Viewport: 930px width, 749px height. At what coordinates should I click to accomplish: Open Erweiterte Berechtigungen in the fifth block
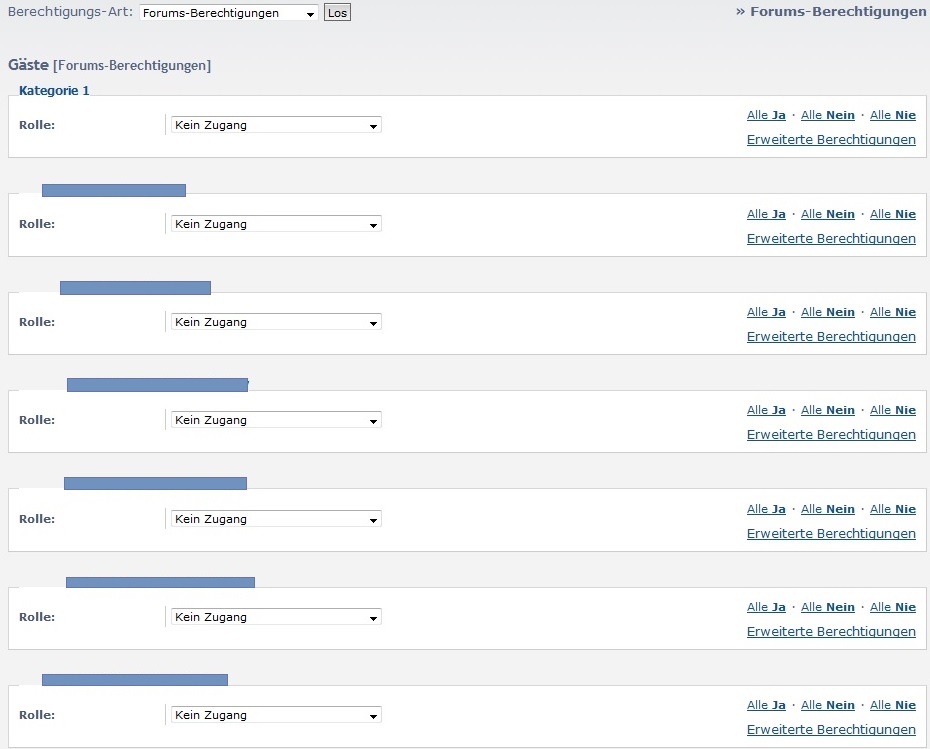pos(831,534)
